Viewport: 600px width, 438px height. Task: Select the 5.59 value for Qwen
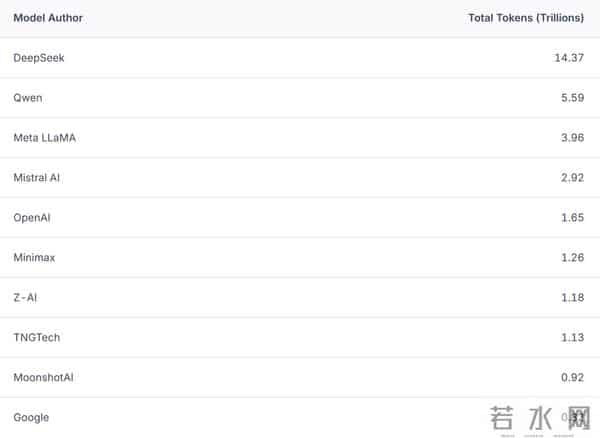point(572,98)
